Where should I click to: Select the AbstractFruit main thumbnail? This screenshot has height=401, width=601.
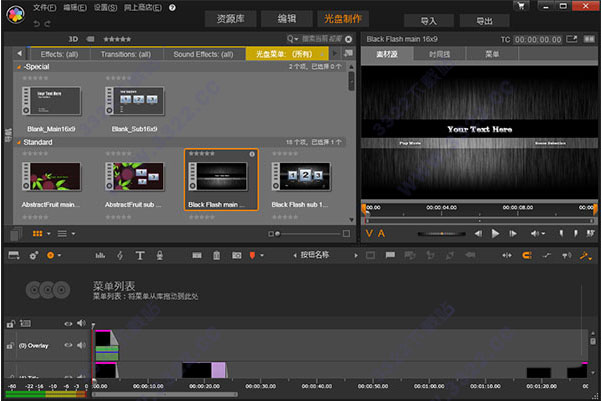click(51, 176)
